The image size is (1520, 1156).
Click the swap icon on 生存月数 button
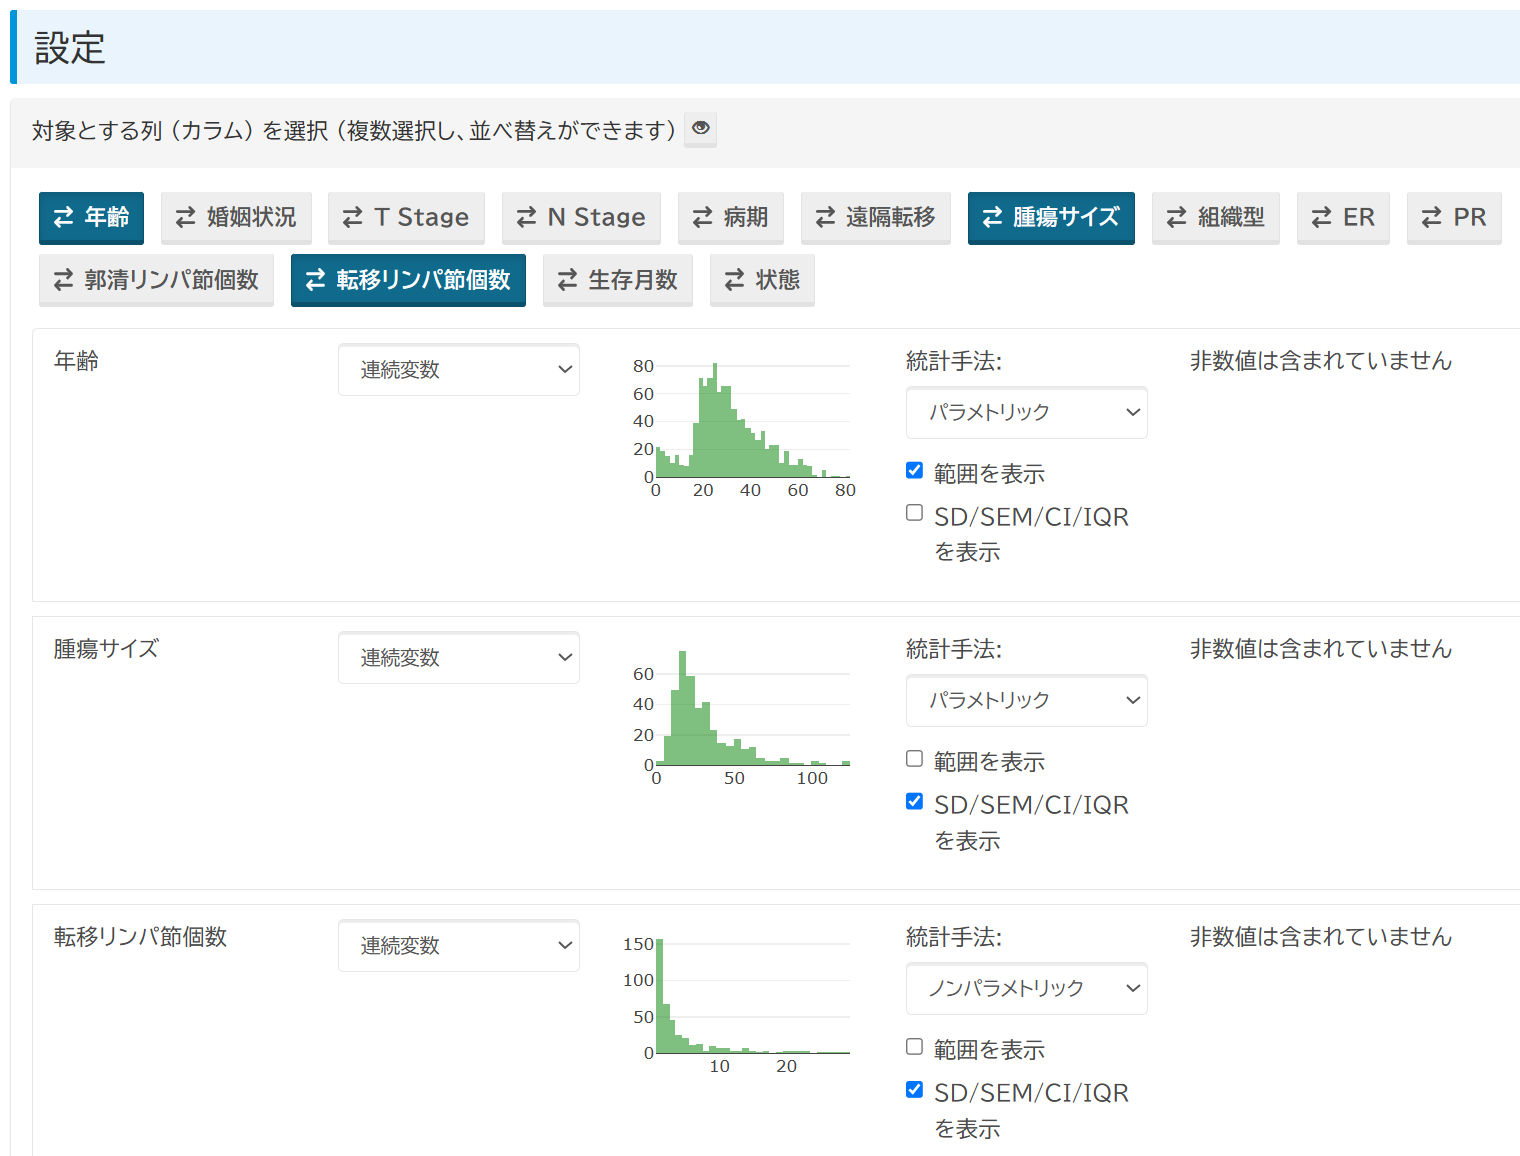click(x=567, y=280)
